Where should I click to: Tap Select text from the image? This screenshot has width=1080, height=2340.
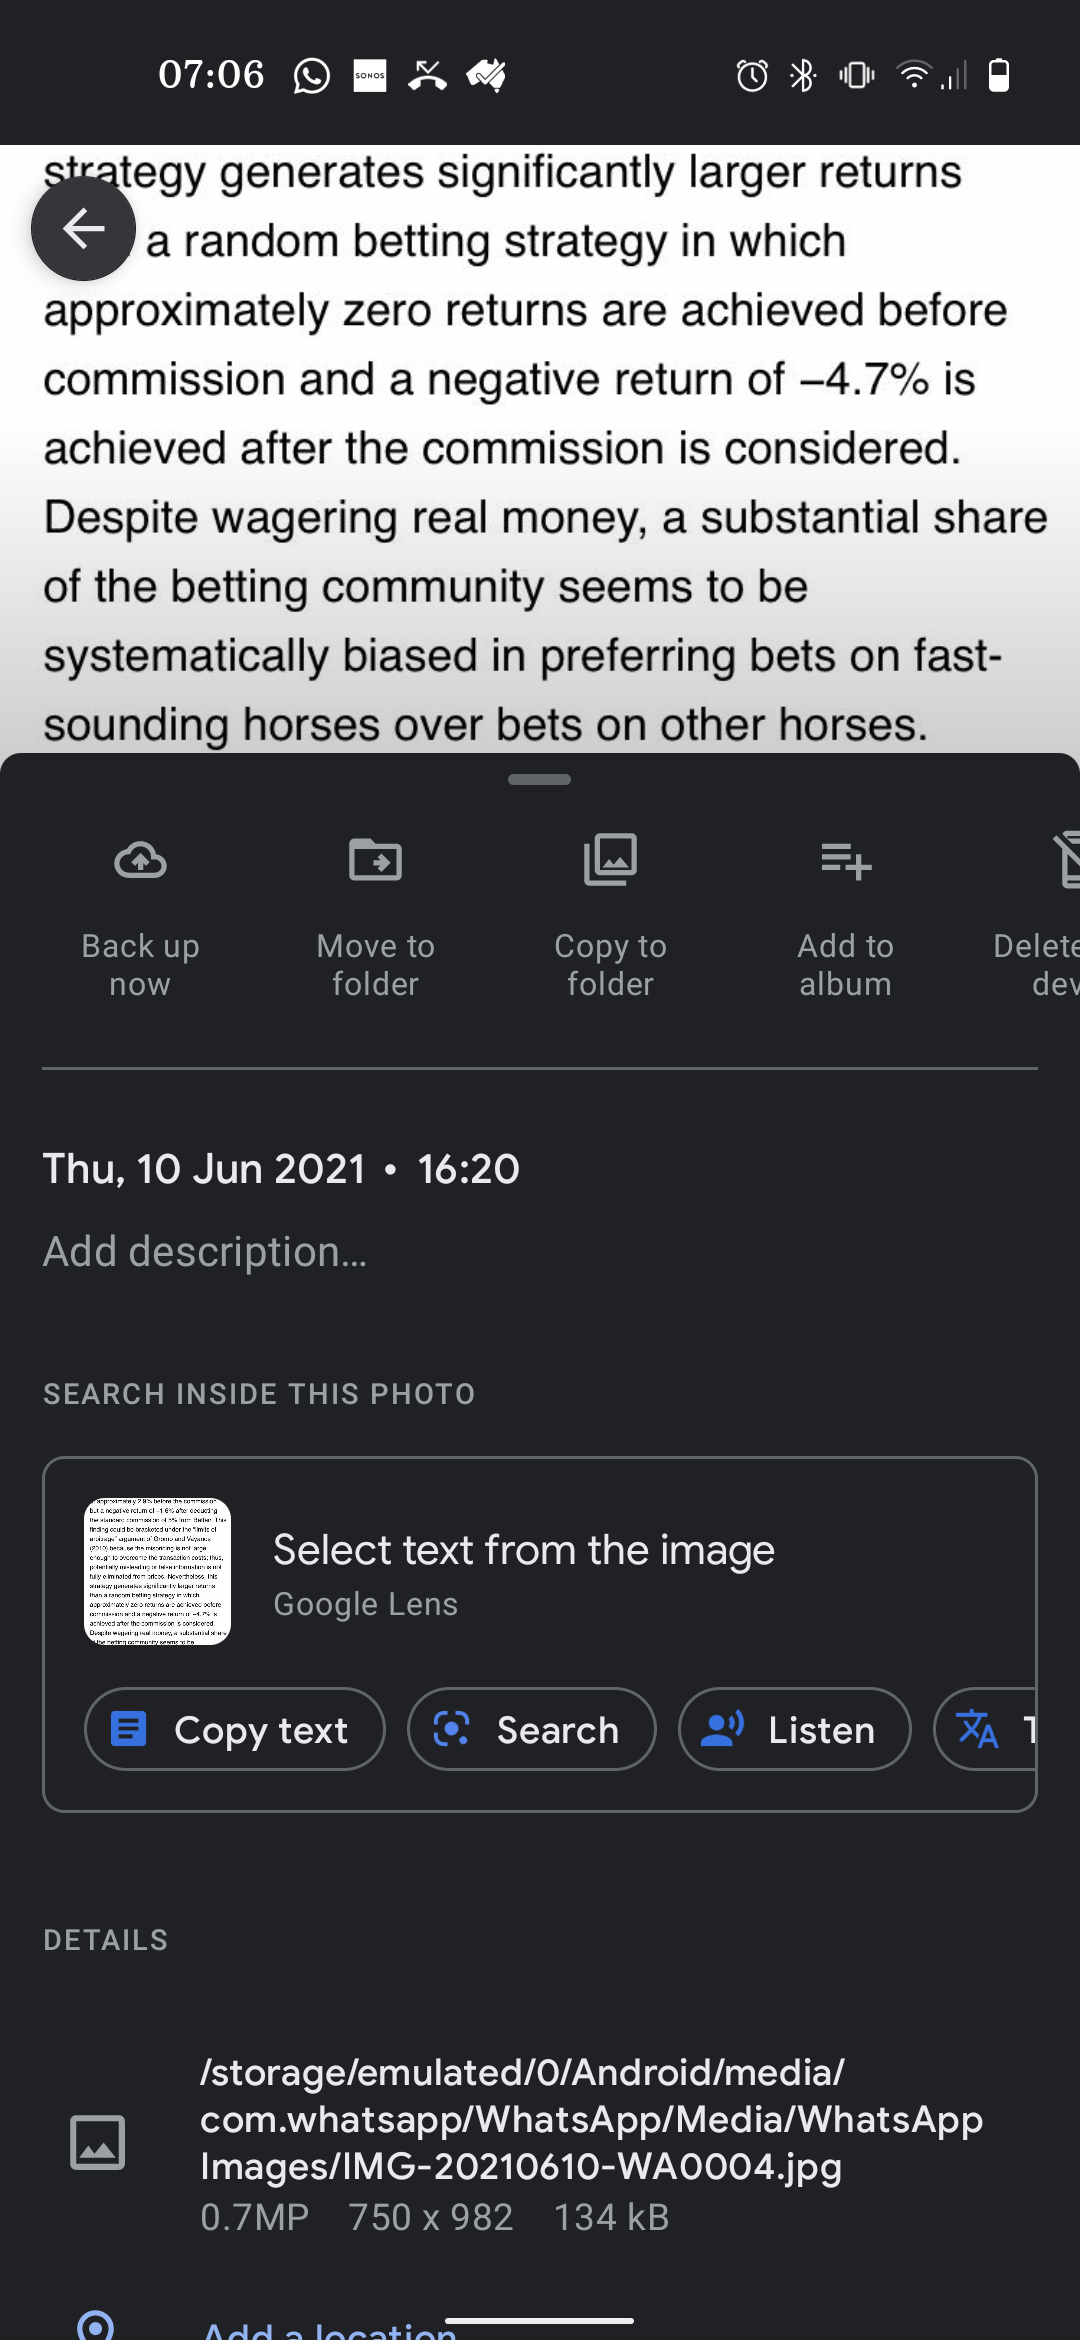coord(523,1551)
